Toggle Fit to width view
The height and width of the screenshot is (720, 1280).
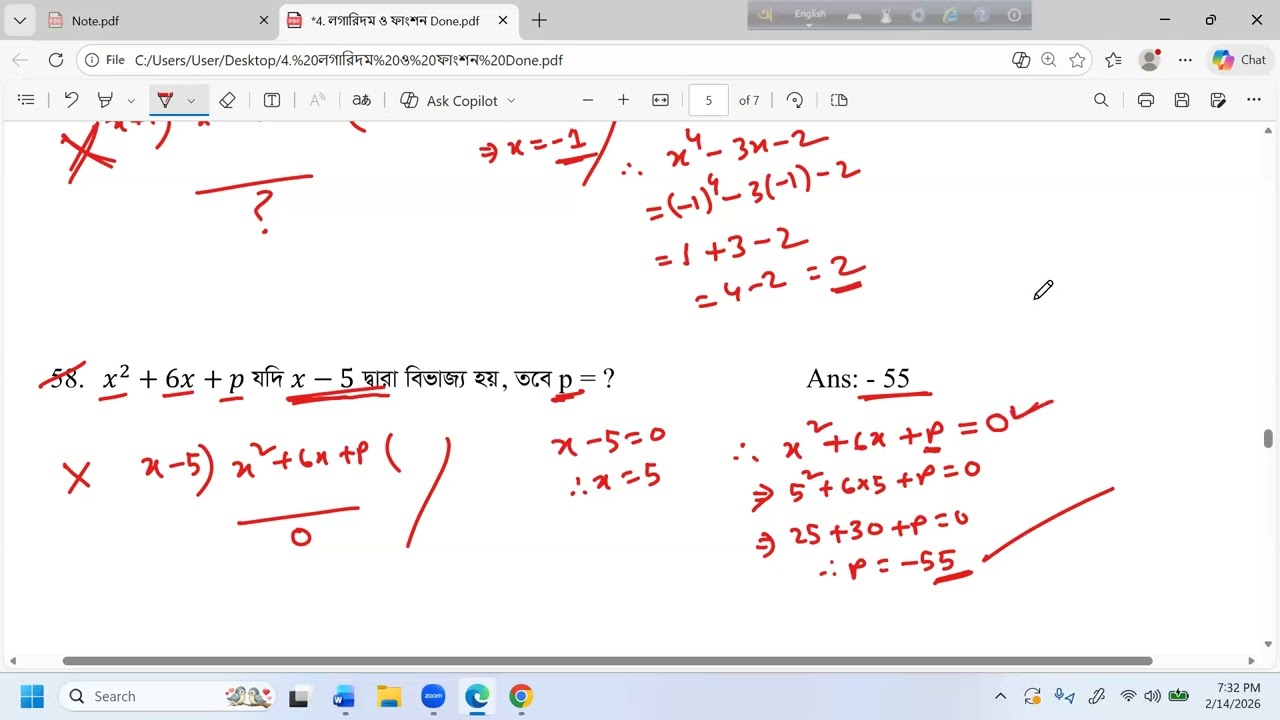[660, 100]
